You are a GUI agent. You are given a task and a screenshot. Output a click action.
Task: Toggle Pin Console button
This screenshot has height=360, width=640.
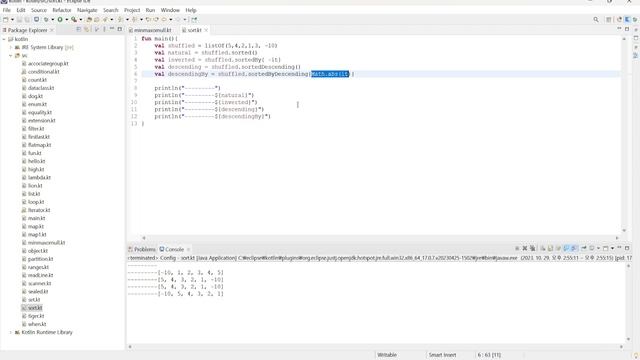[x=584, y=248]
